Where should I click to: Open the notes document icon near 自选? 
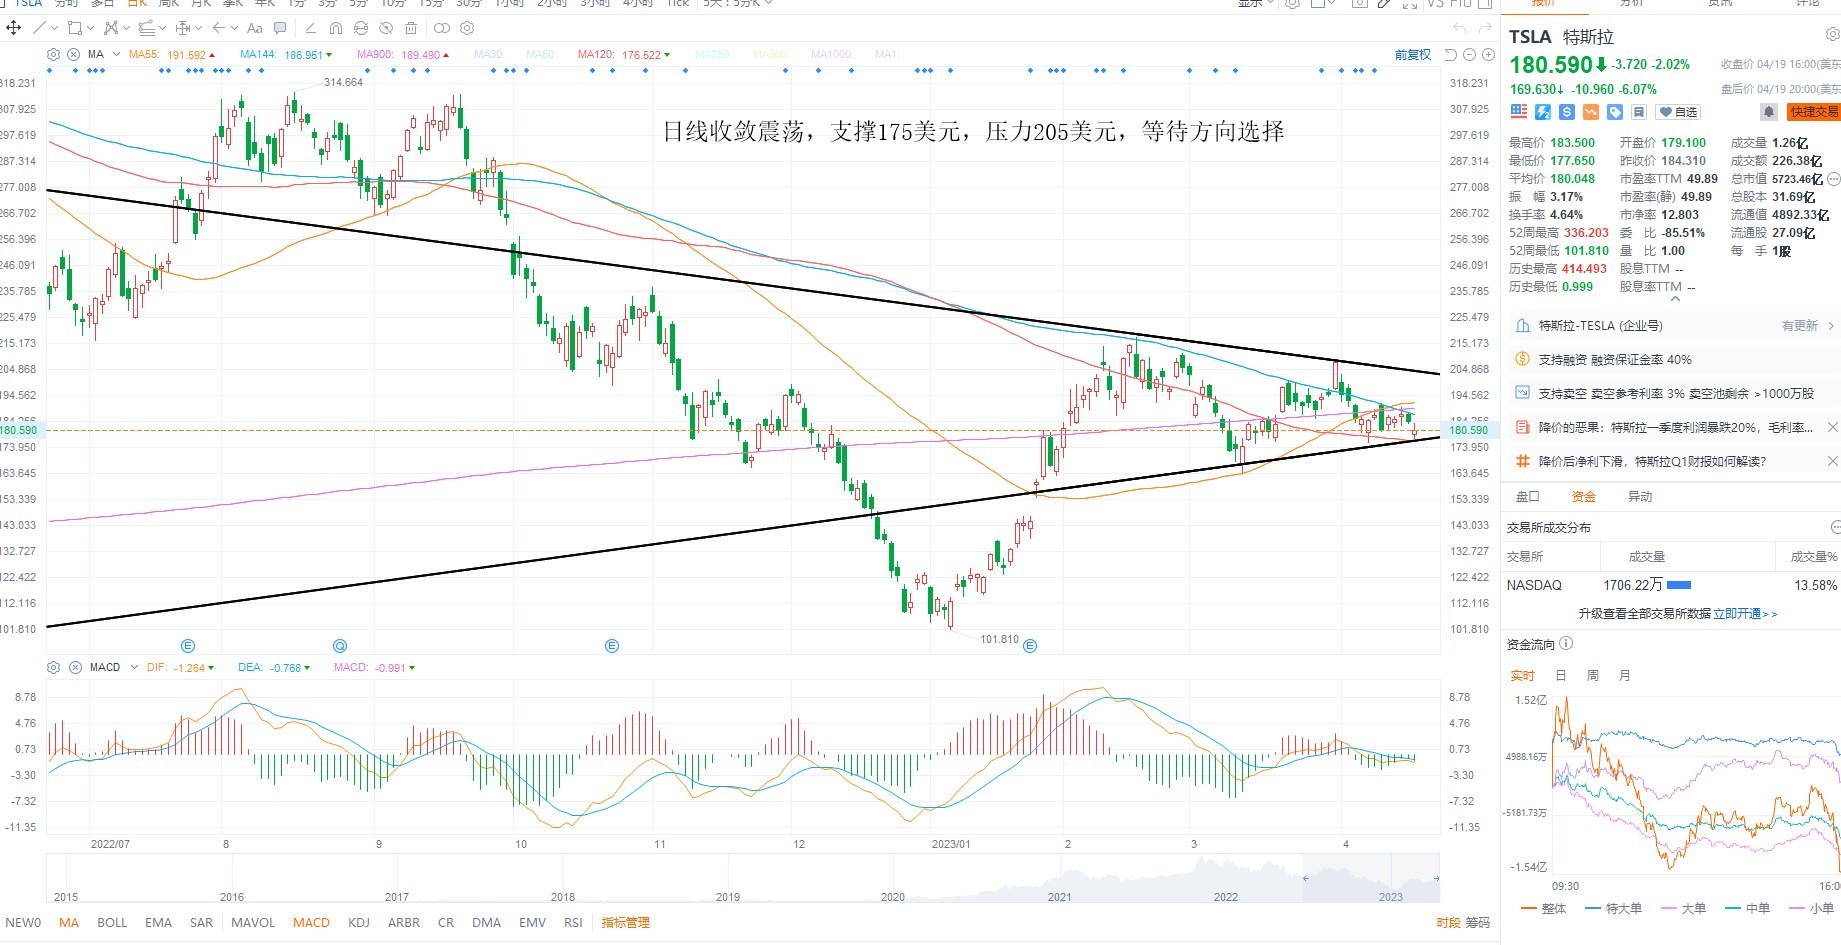click(x=1639, y=112)
